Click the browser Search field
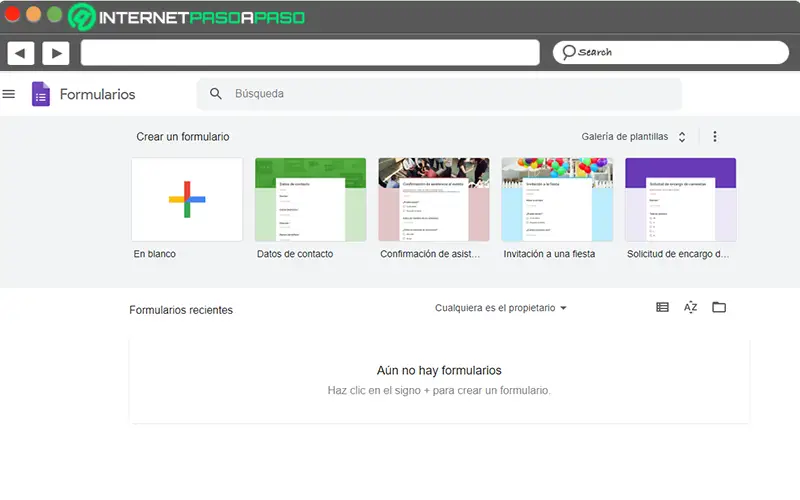The image size is (800, 500). (x=671, y=52)
